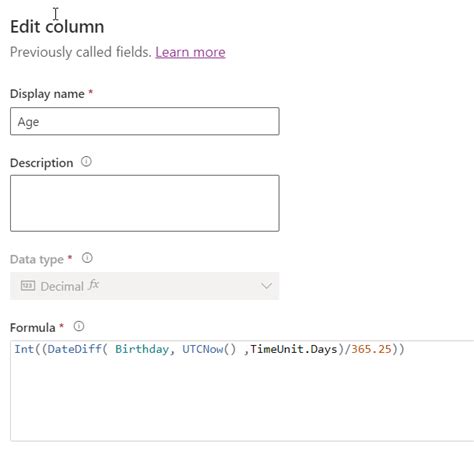The width and height of the screenshot is (474, 450).
Task: Click TimeUnit.Days in the formula
Action: point(294,349)
